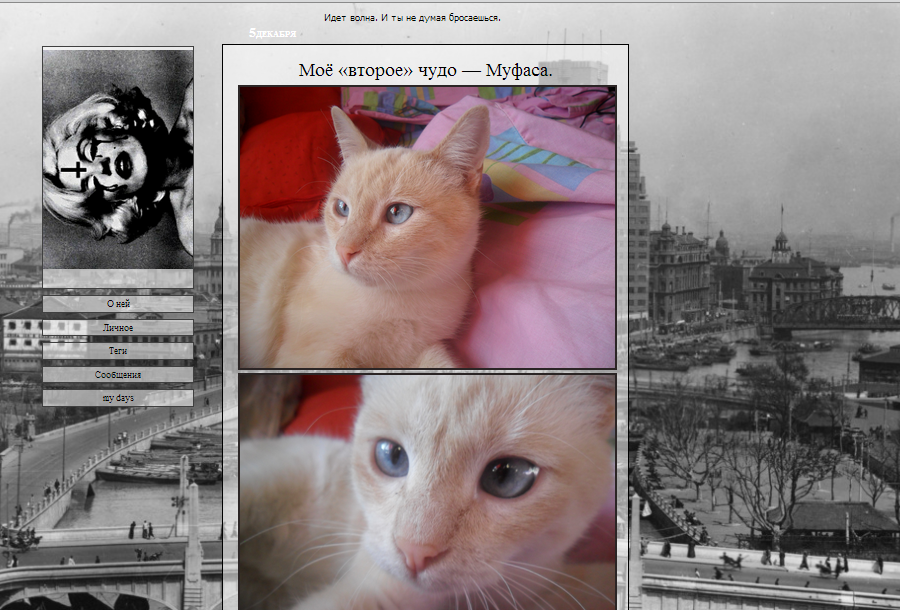Viewport: 900px width, 610px height.
Task: Open the first cat photo on pink blanket
Action: point(428,227)
